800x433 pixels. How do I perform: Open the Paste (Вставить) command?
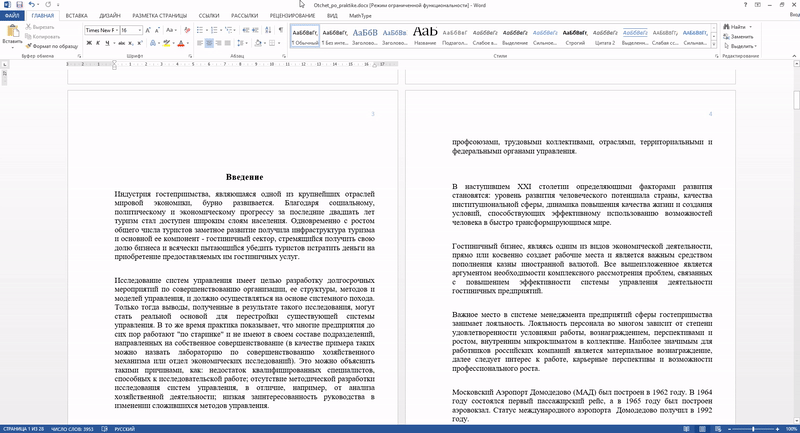point(12,36)
